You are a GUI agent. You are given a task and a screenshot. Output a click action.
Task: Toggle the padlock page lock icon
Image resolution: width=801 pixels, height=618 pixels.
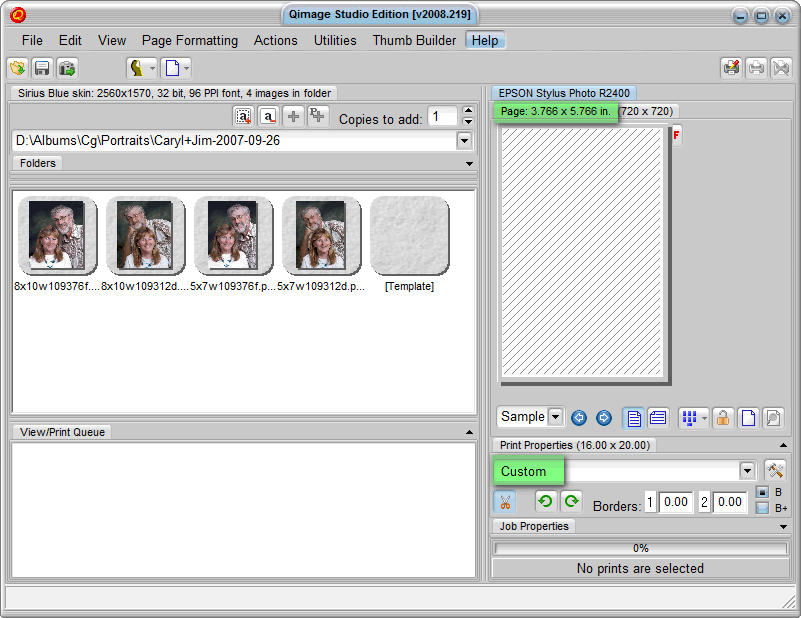tap(723, 418)
